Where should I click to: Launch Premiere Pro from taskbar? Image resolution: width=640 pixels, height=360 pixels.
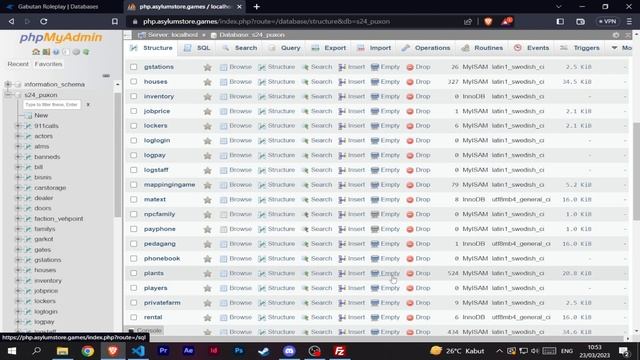[x=163, y=351]
